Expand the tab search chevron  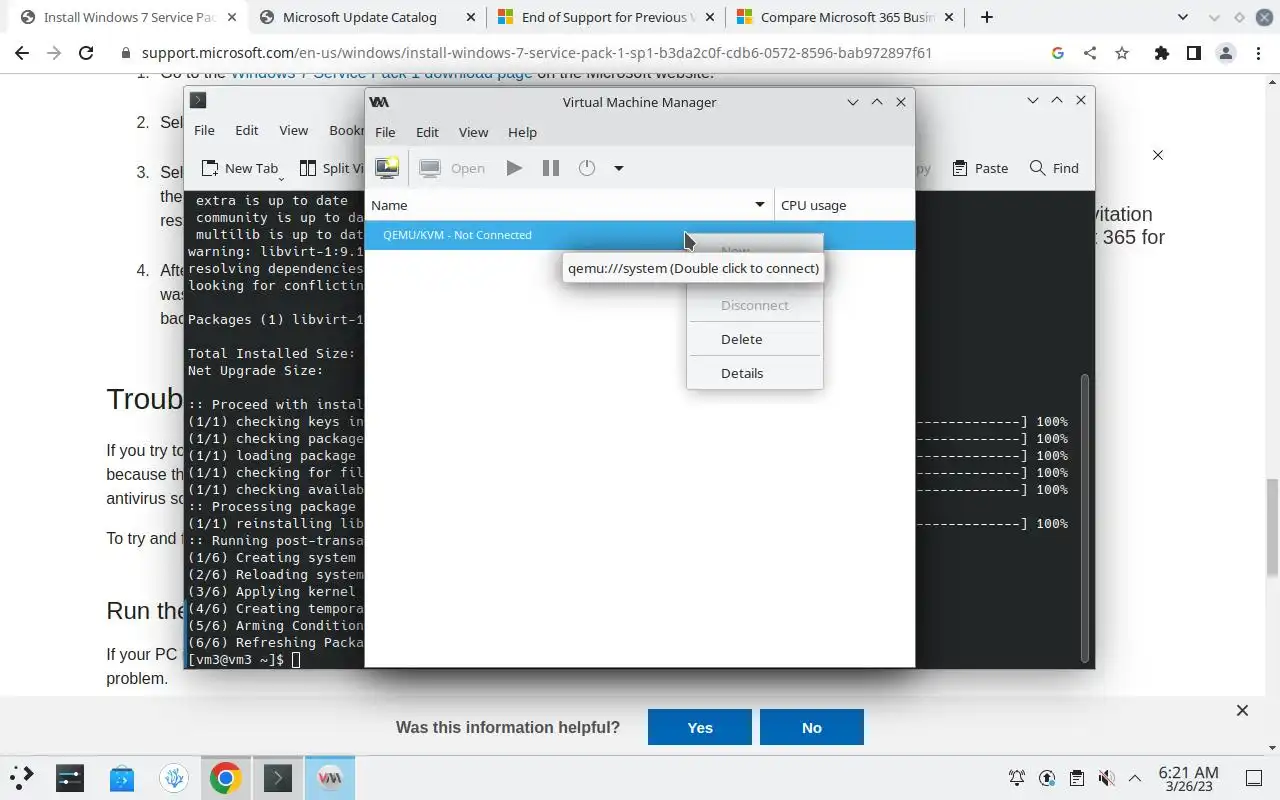click(x=1183, y=17)
